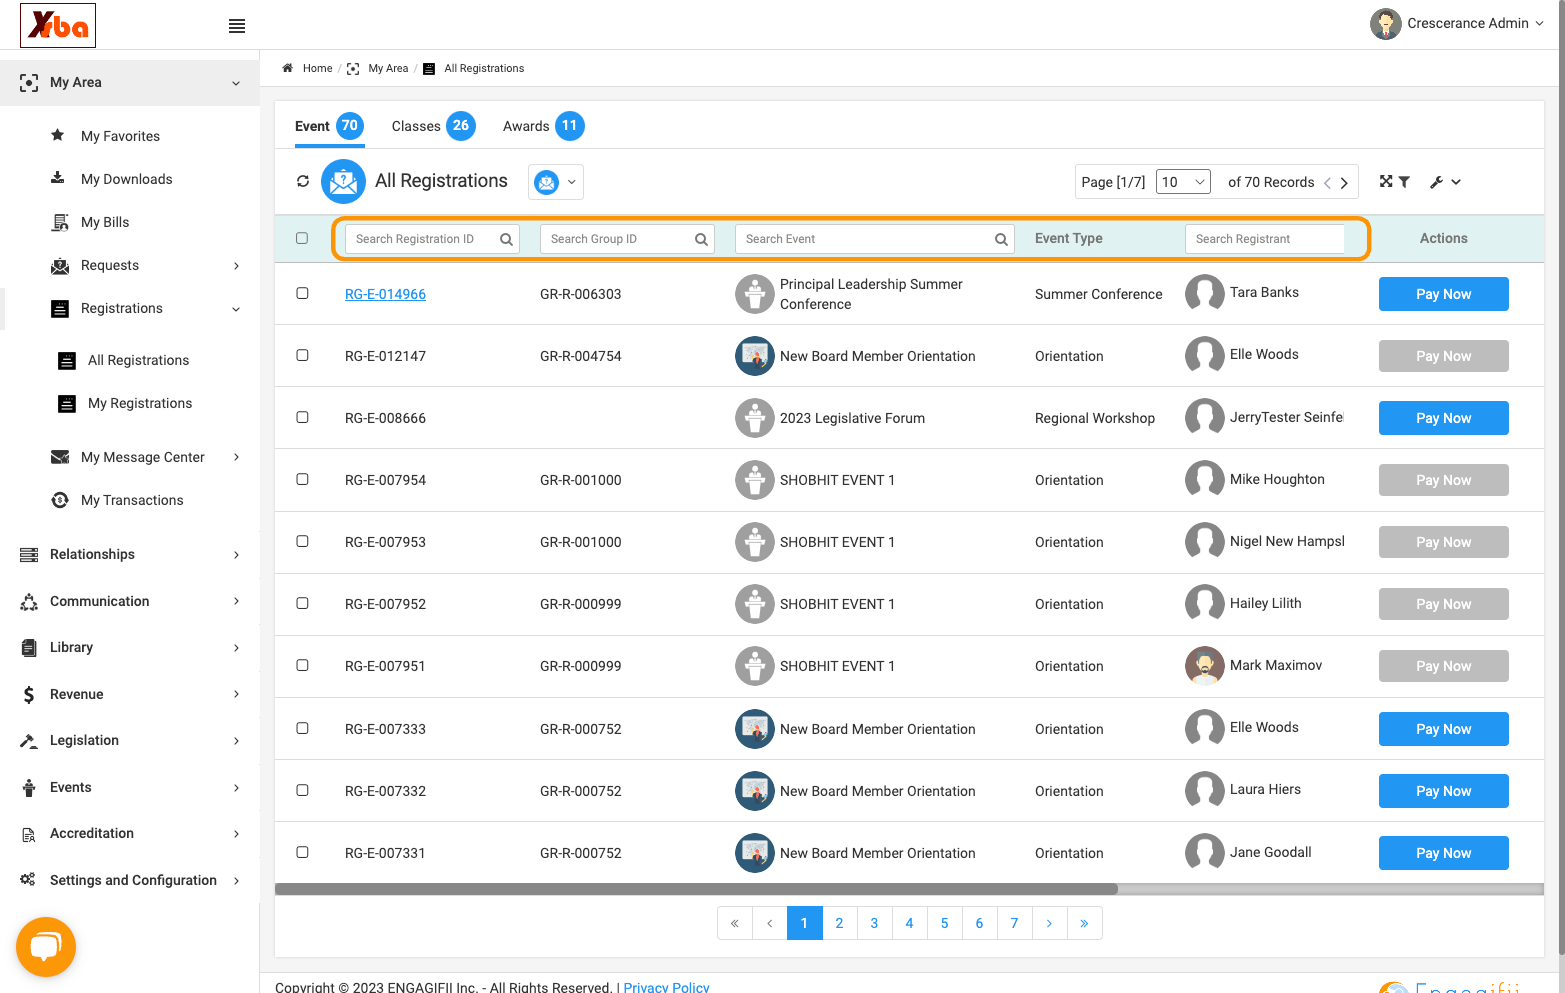Click the Communication icon in sidebar
This screenshot has height=993, width=1565.
tap(29, 602)
